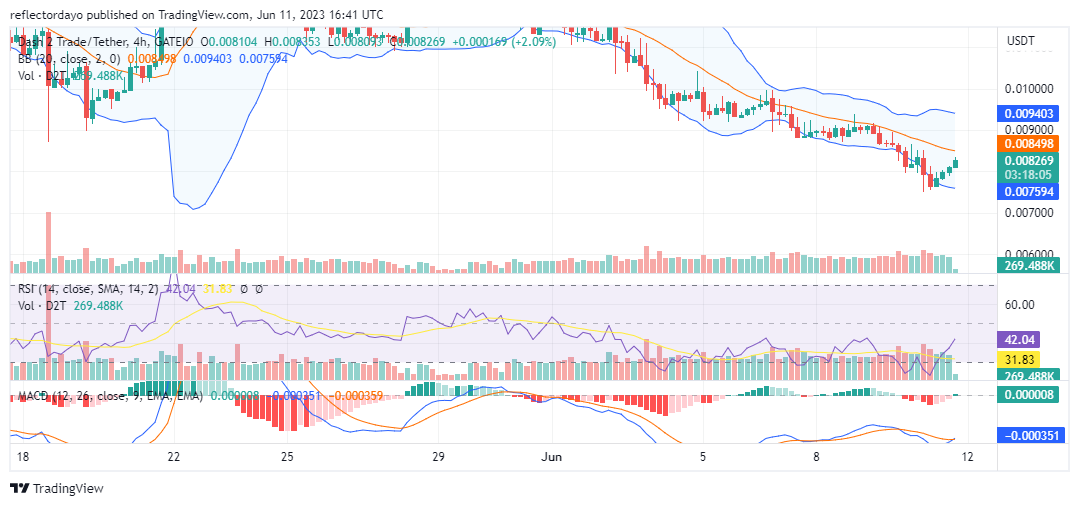
Task: Click the 'Vol · D2T 269.488K' legend in the RSI pane
Action: coord(70,305)
